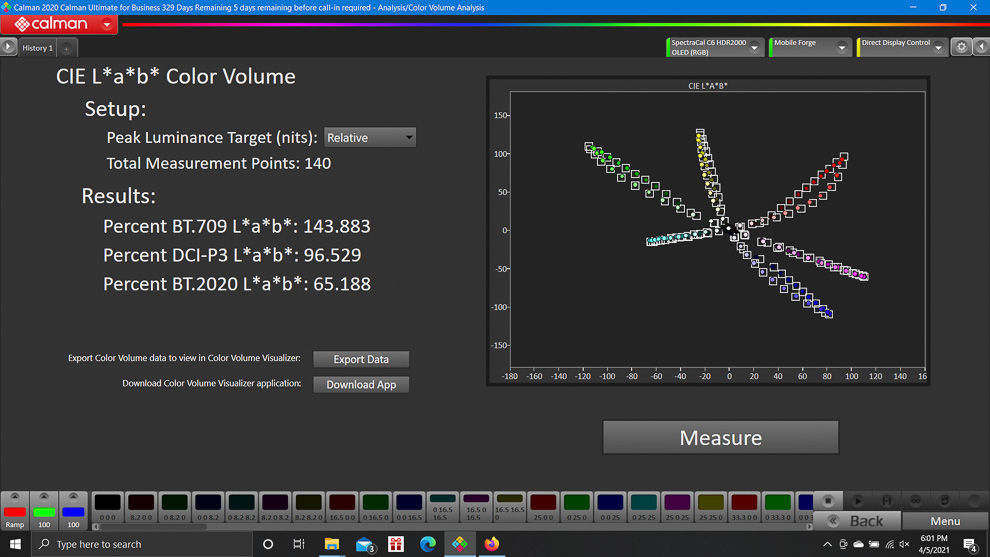Add a new history tab with plus
Viewport: 990px width, 557px height.
click(x=66, y=48)
